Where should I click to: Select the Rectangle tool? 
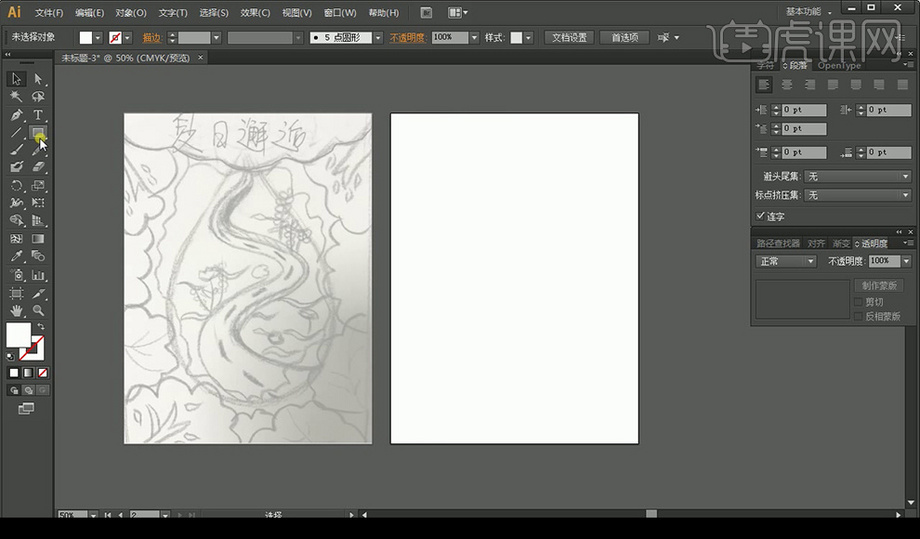[x=38, y=132]
